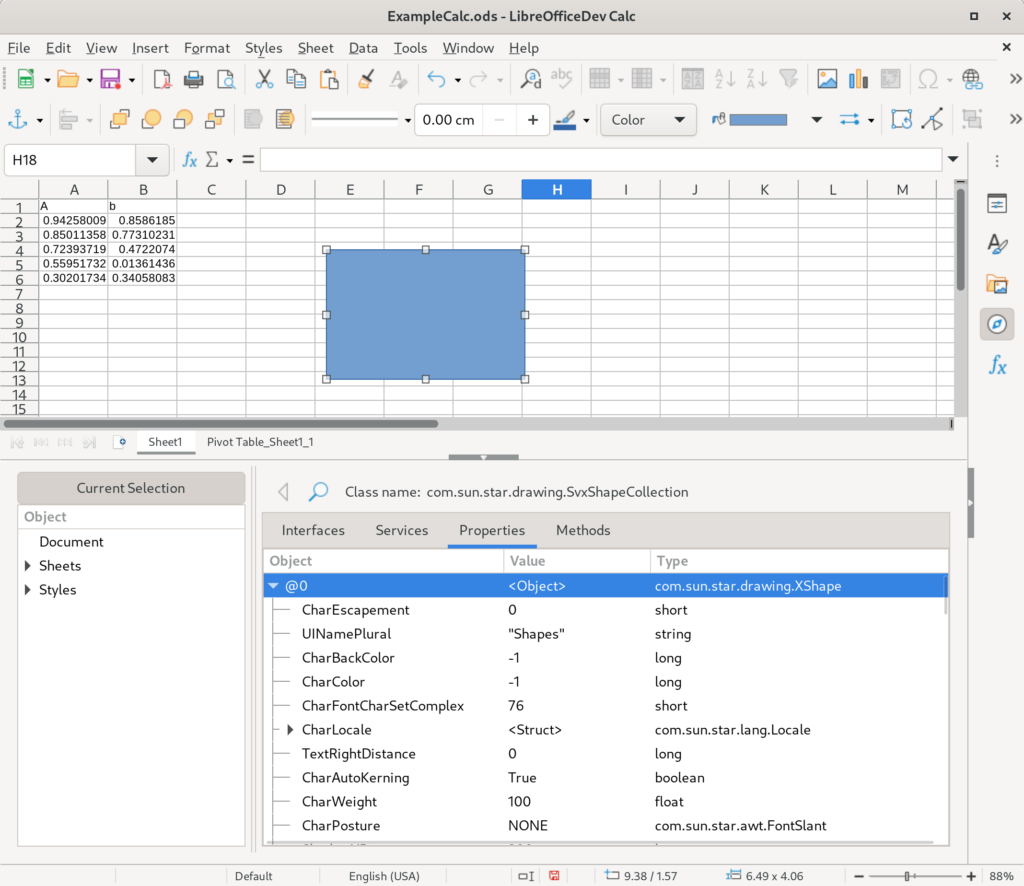Click the Cut scissors icon
The image size is (1024, 886).
264,80
